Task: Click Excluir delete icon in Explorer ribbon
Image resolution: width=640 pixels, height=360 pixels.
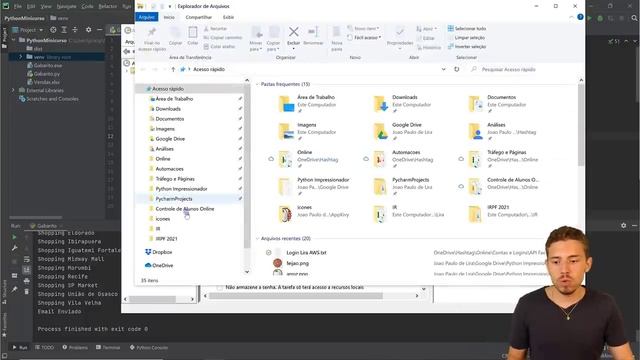Action: pyautogui.click(x=293, y=32)
